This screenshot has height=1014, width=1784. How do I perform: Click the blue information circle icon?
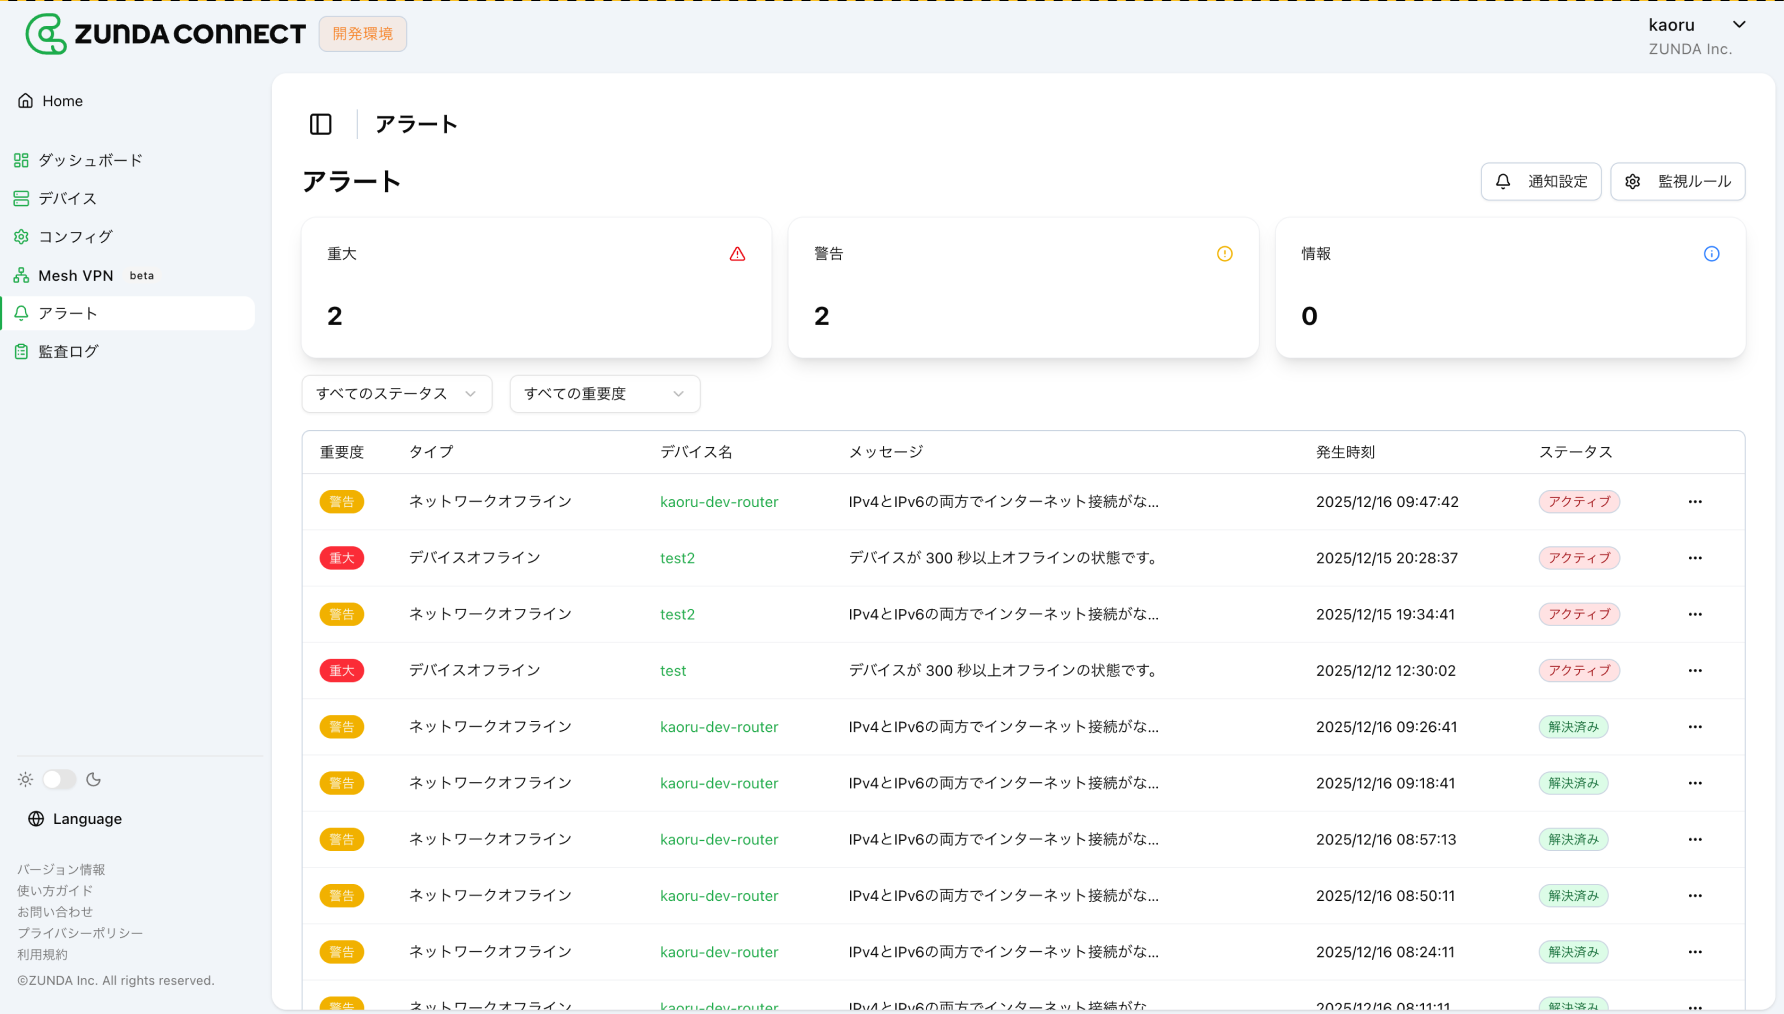[1711, 254]
